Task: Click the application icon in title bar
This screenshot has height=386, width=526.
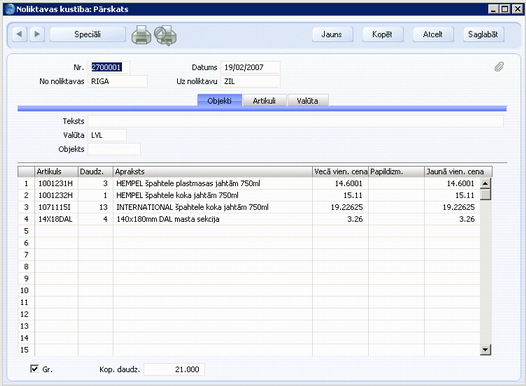Action: click(x=10, y=9)
